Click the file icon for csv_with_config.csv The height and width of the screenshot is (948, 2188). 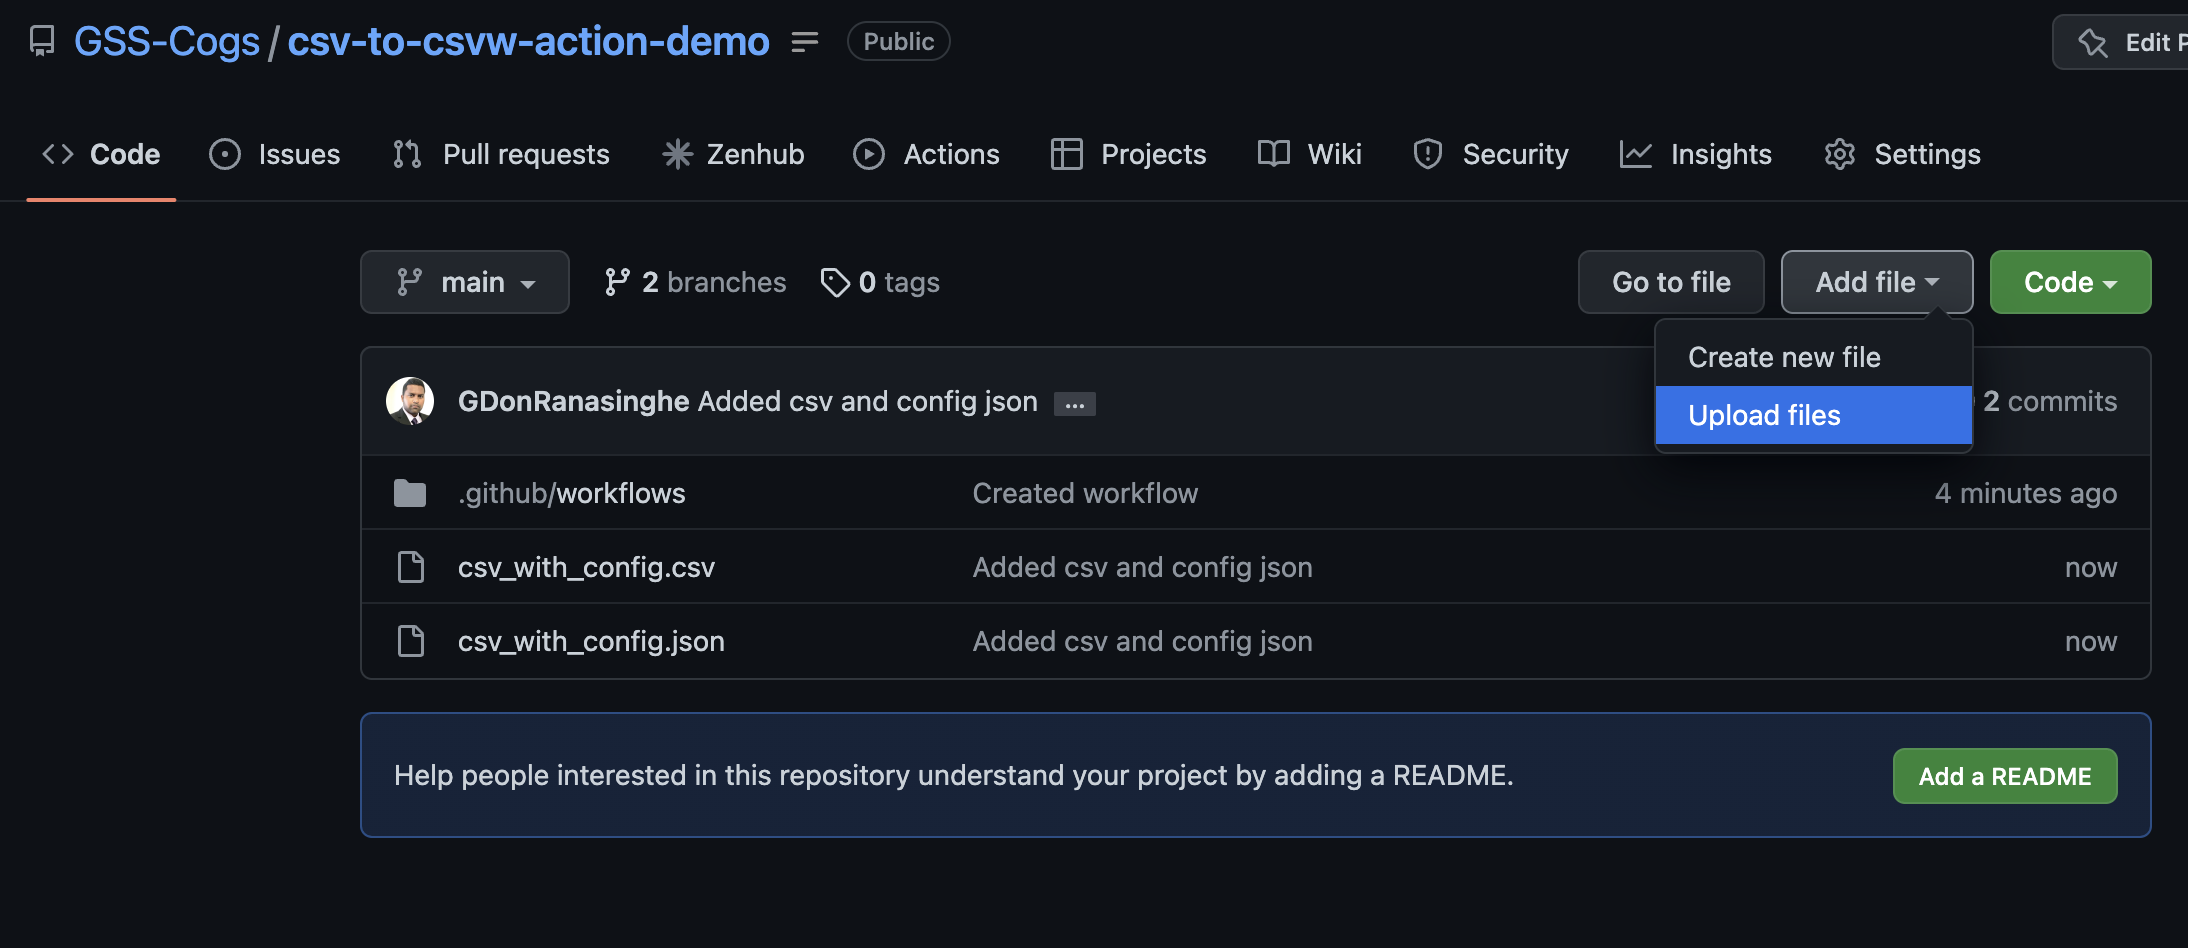[x=411, y=567]
